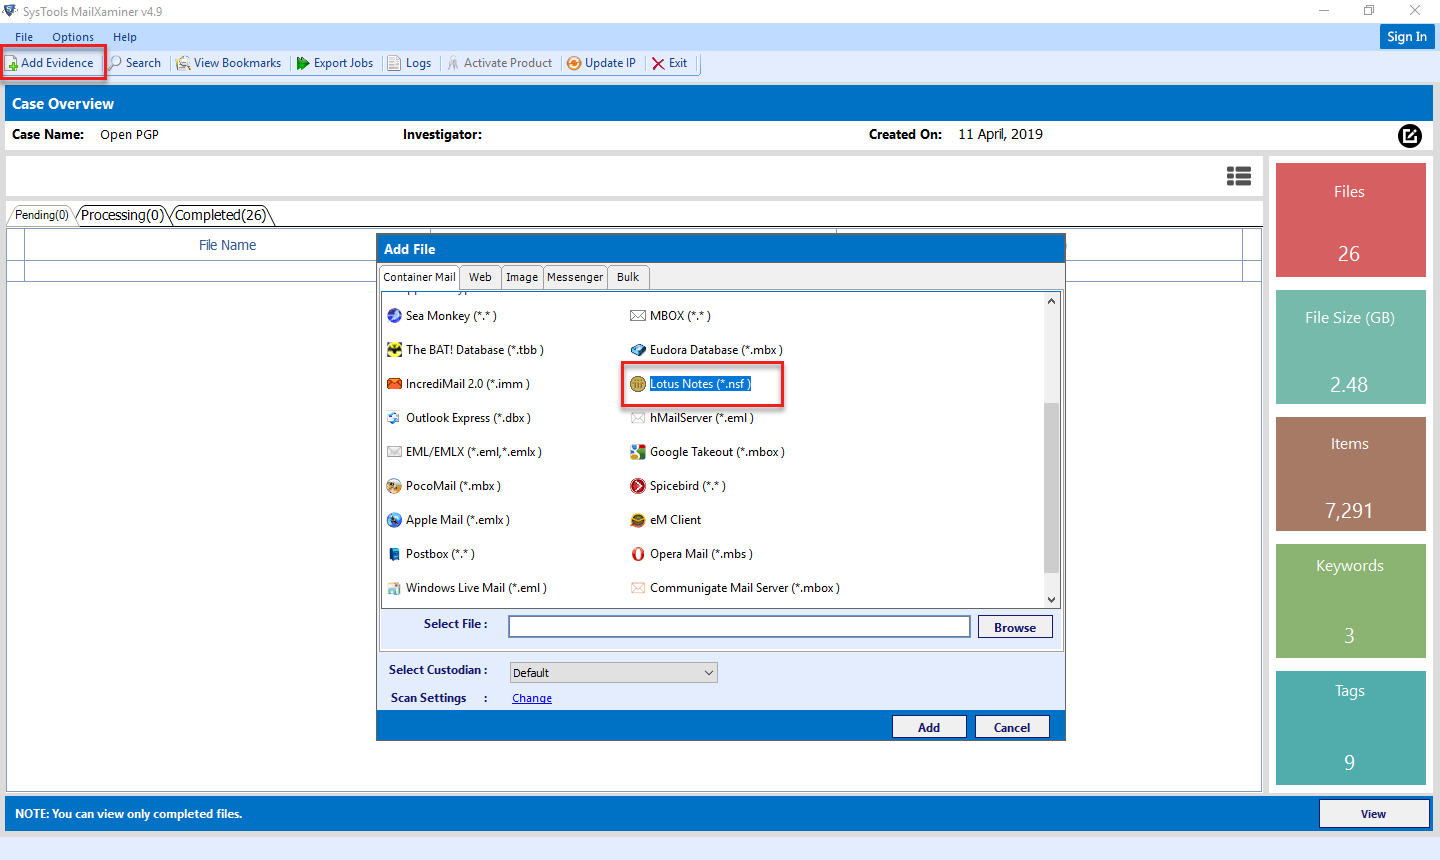The width and height of the screenshot is (1440, 860).
Task: Select the EML/EMLX envelope icon
Action: [x=394, y=452]
